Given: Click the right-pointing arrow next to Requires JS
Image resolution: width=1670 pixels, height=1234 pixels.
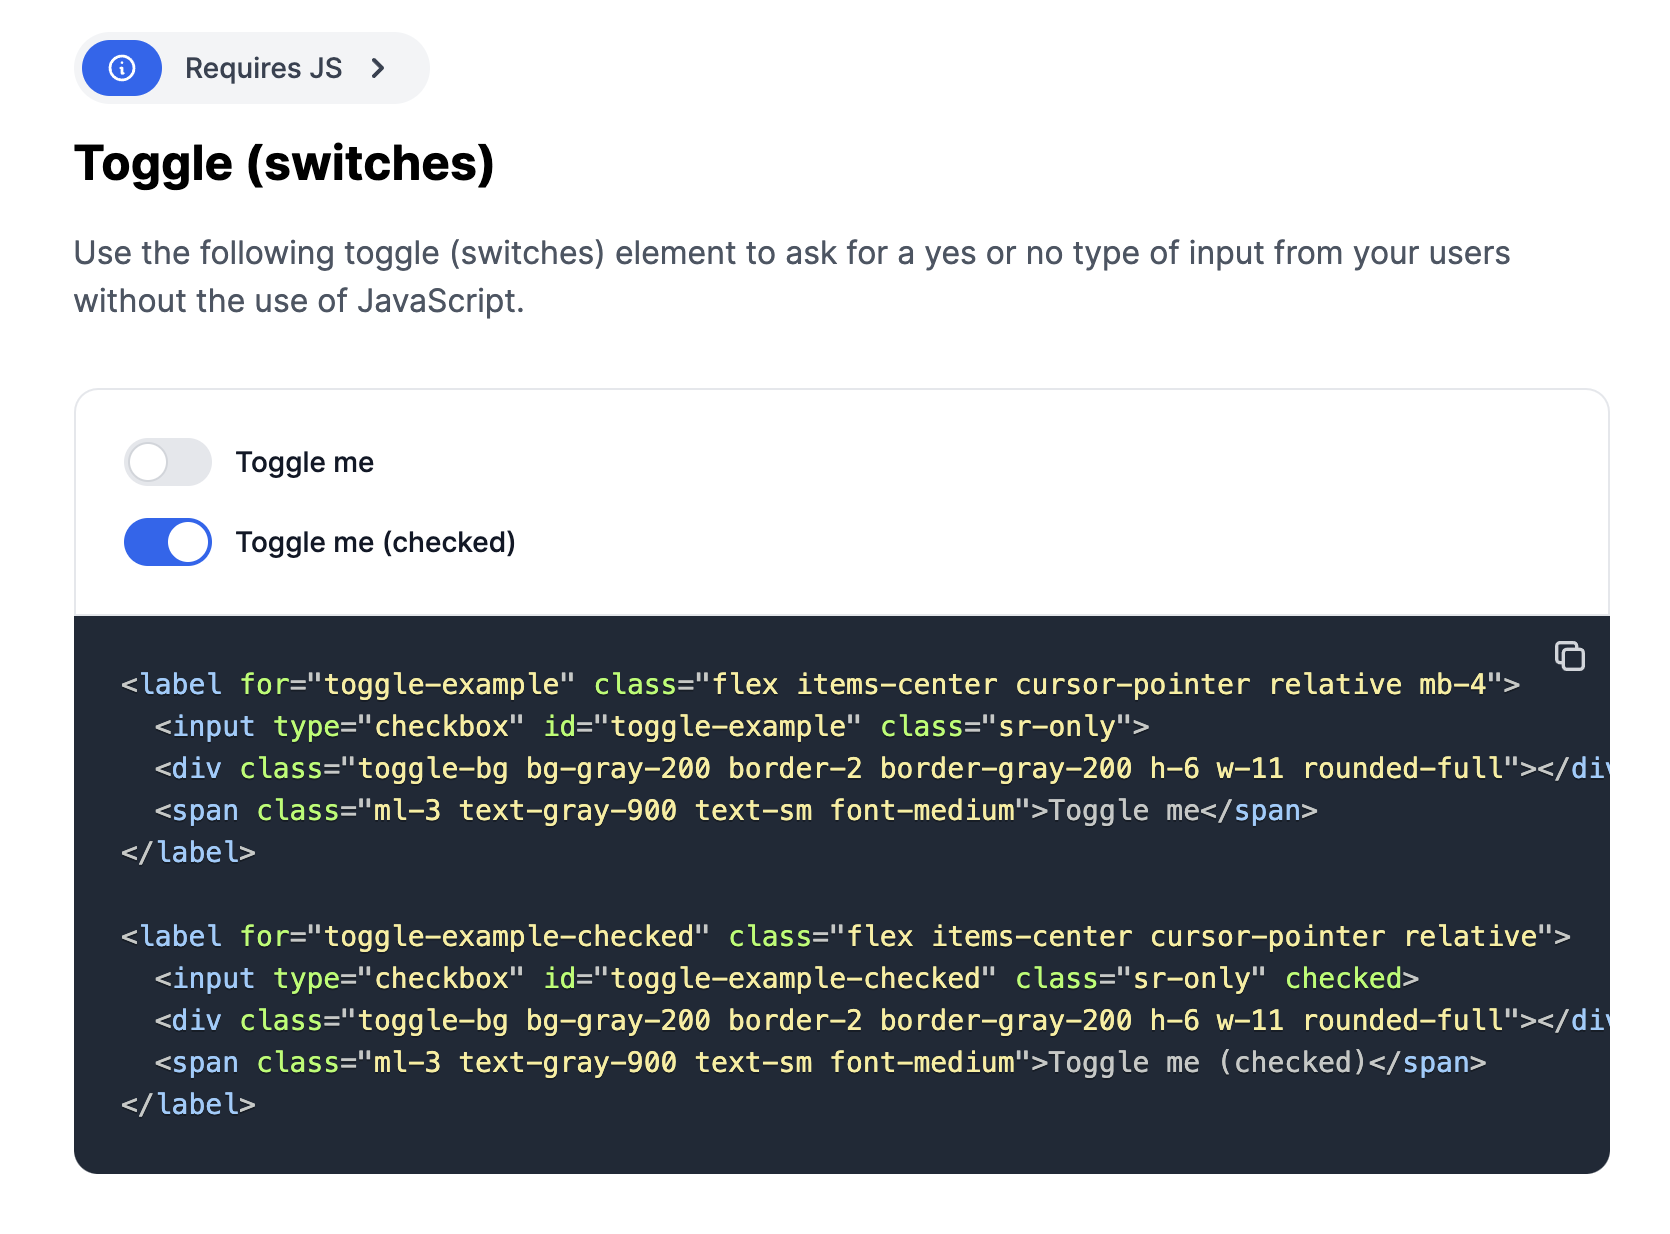Looking at the screenshot, I should click(x=378, y=68).
